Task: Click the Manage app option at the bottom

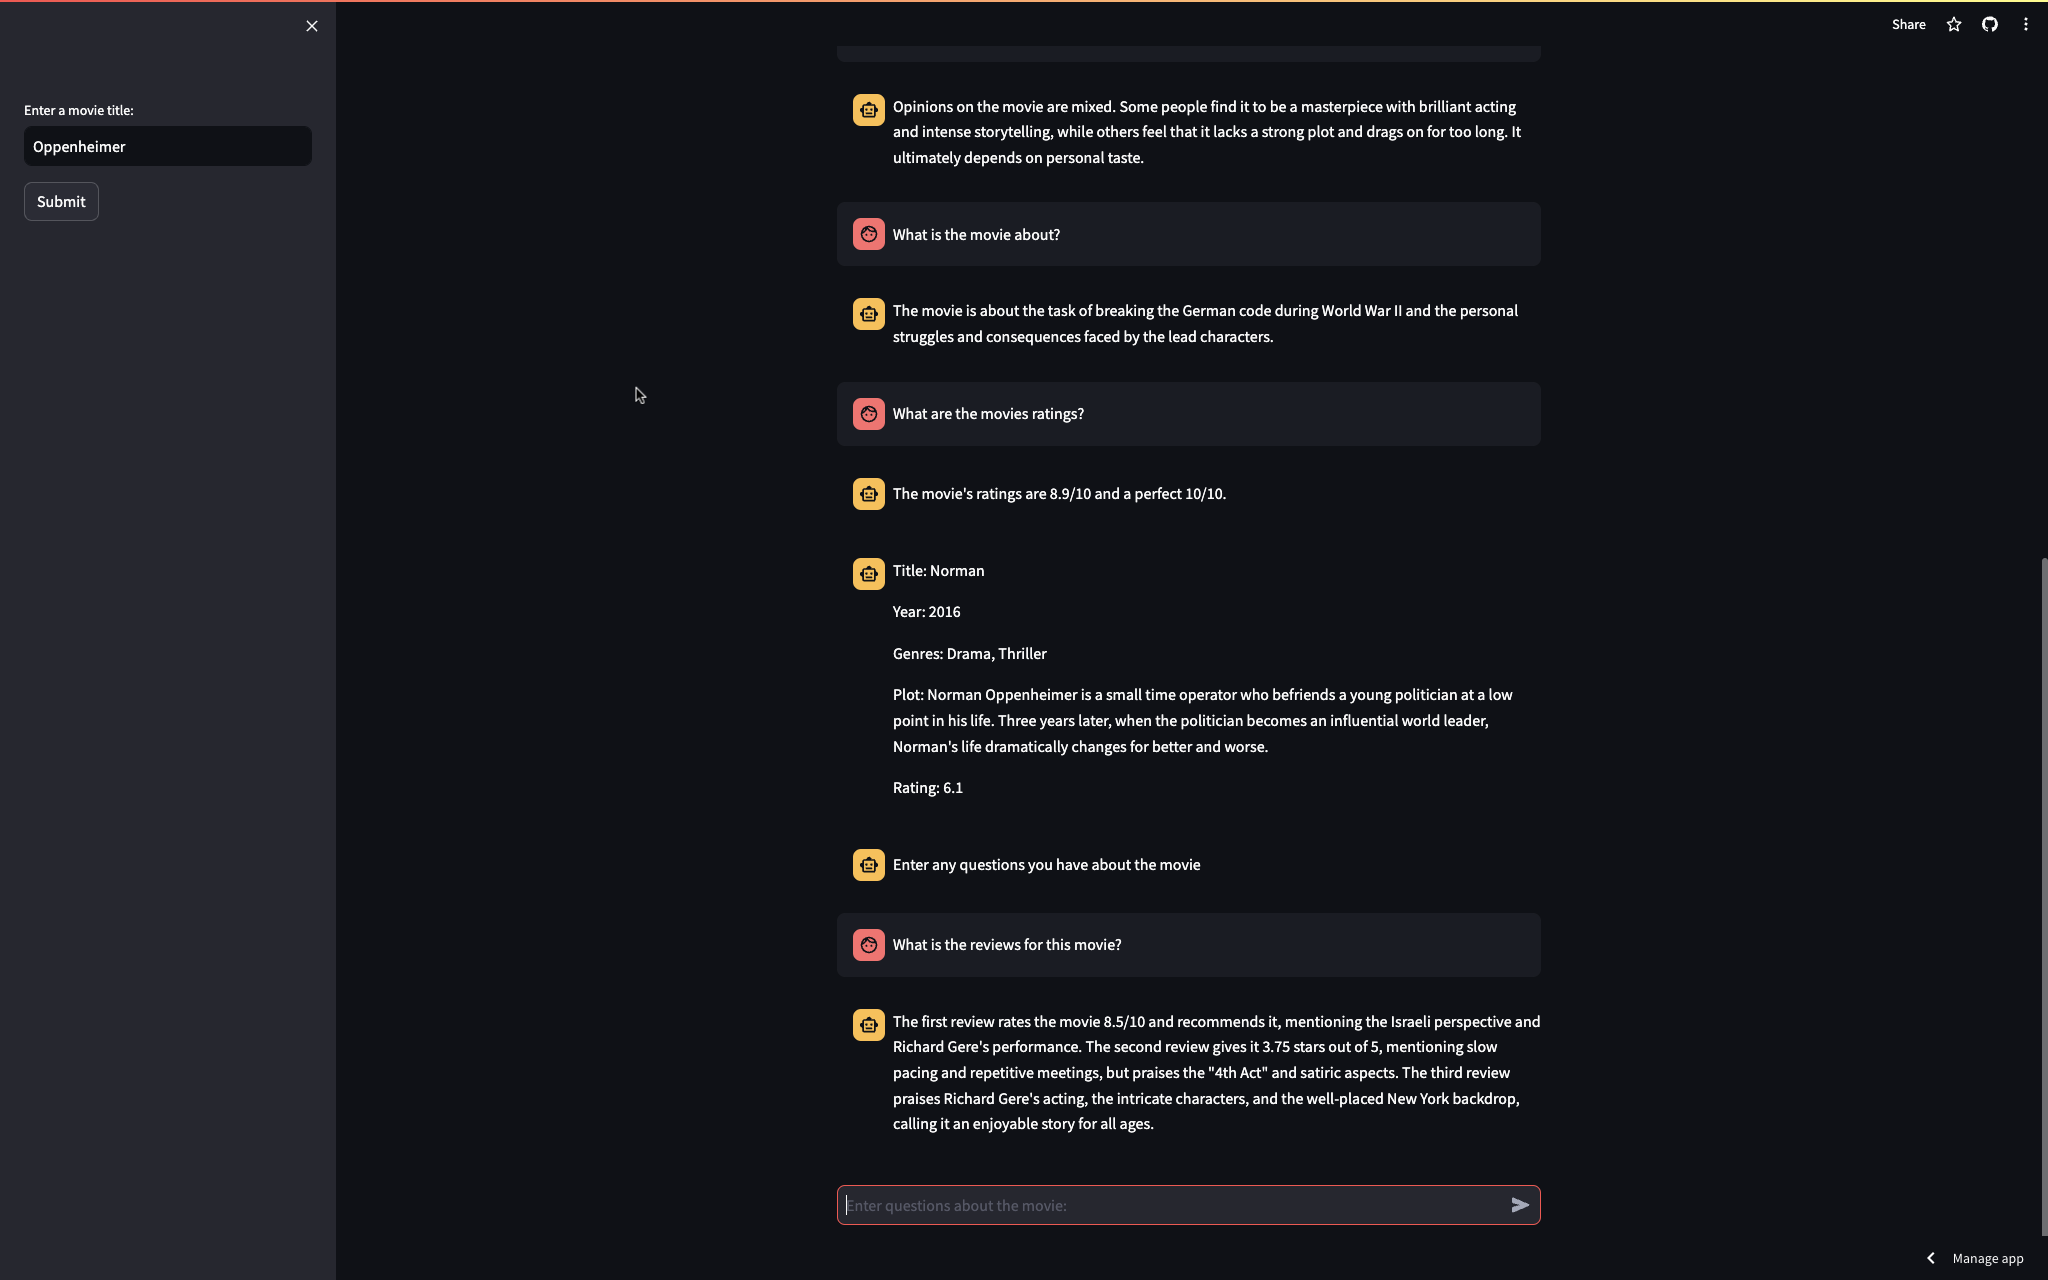Action: [x=1988, y=1257]
